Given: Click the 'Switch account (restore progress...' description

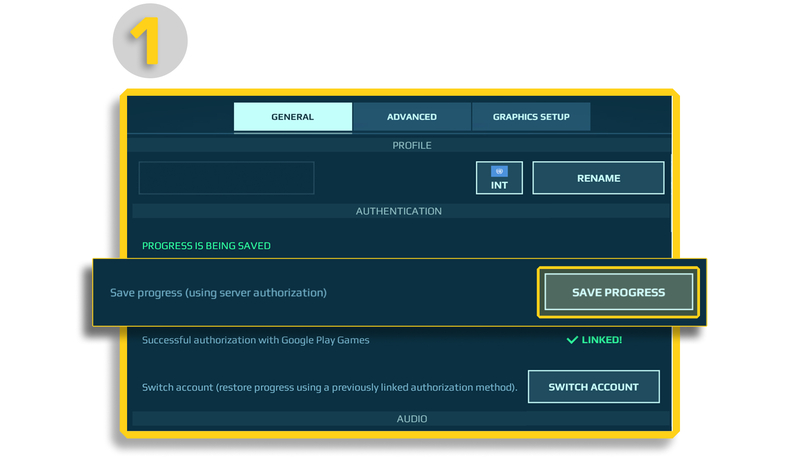Looking at the screenshot, I should 330,387.
